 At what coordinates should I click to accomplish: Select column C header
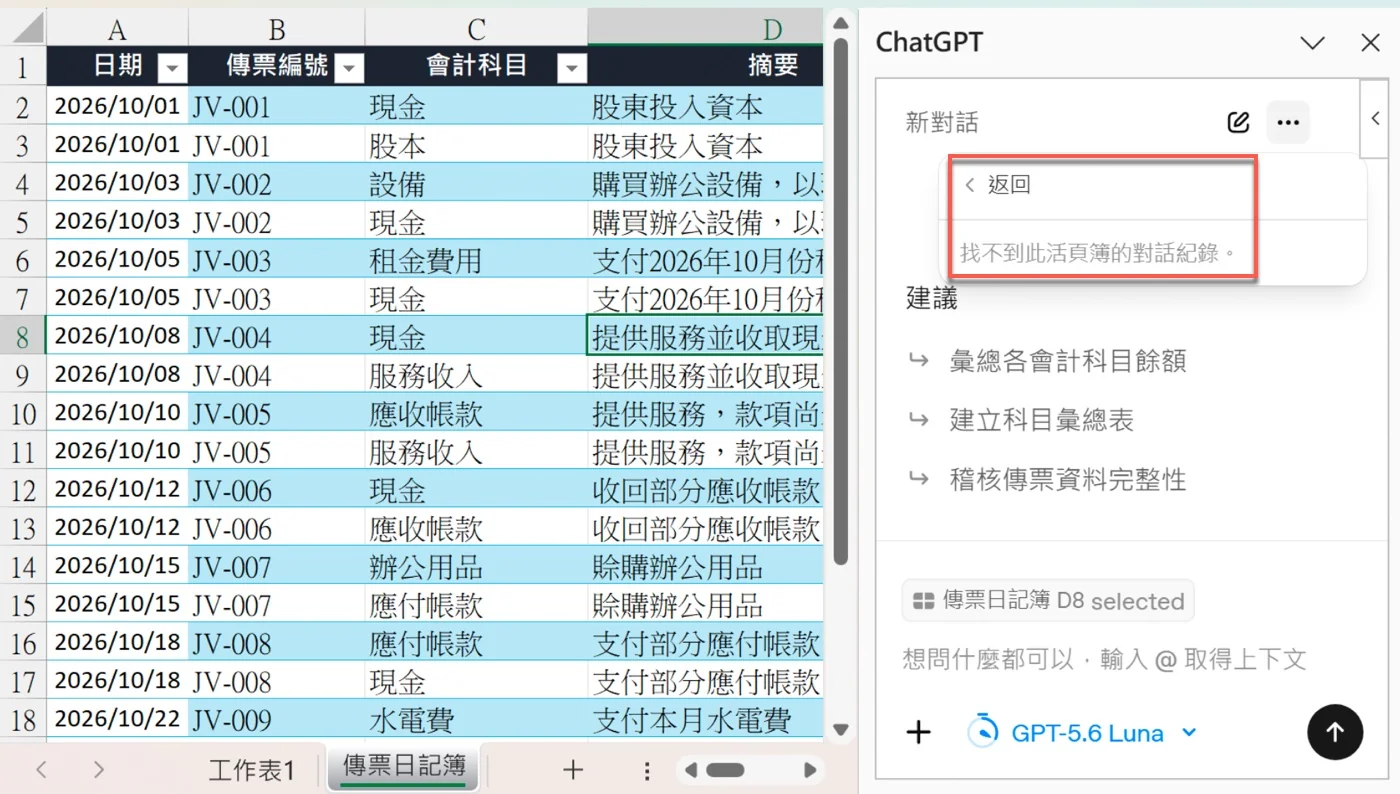tap(476, 28)
